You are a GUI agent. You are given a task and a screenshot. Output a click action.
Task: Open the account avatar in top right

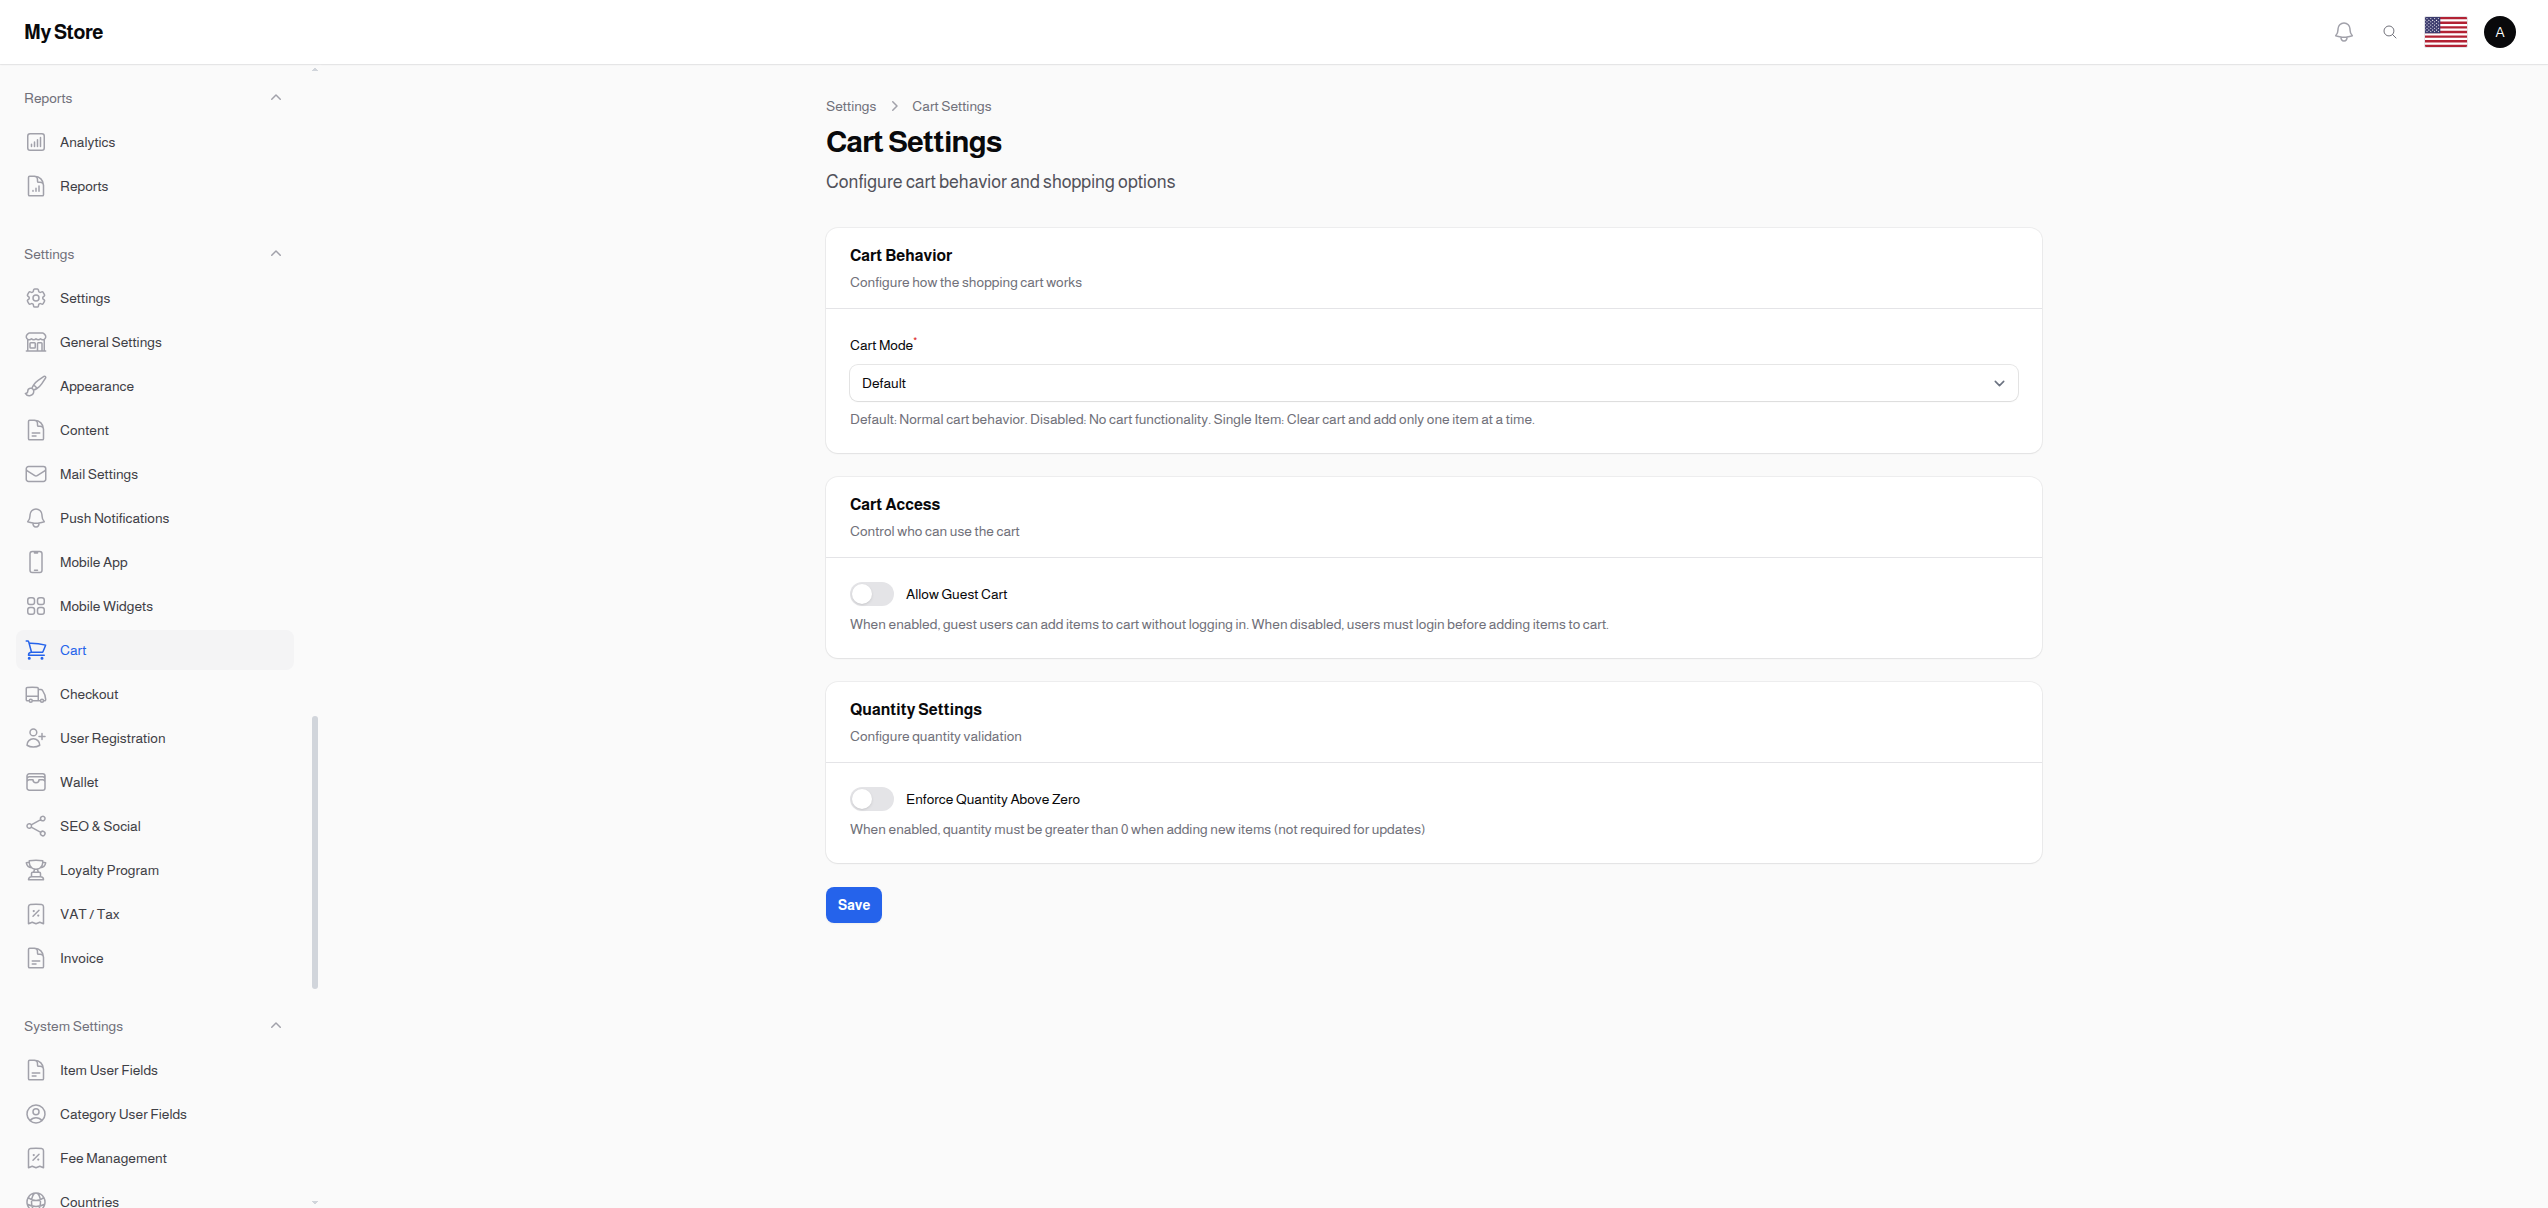pyautogui.click(x=2499, y=31)
